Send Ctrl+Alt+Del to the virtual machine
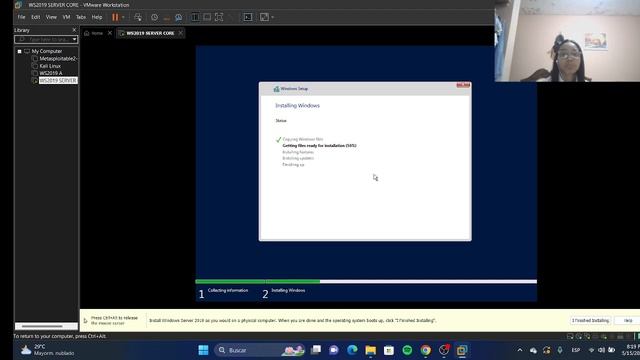The image size is (640, 360). 138,17
